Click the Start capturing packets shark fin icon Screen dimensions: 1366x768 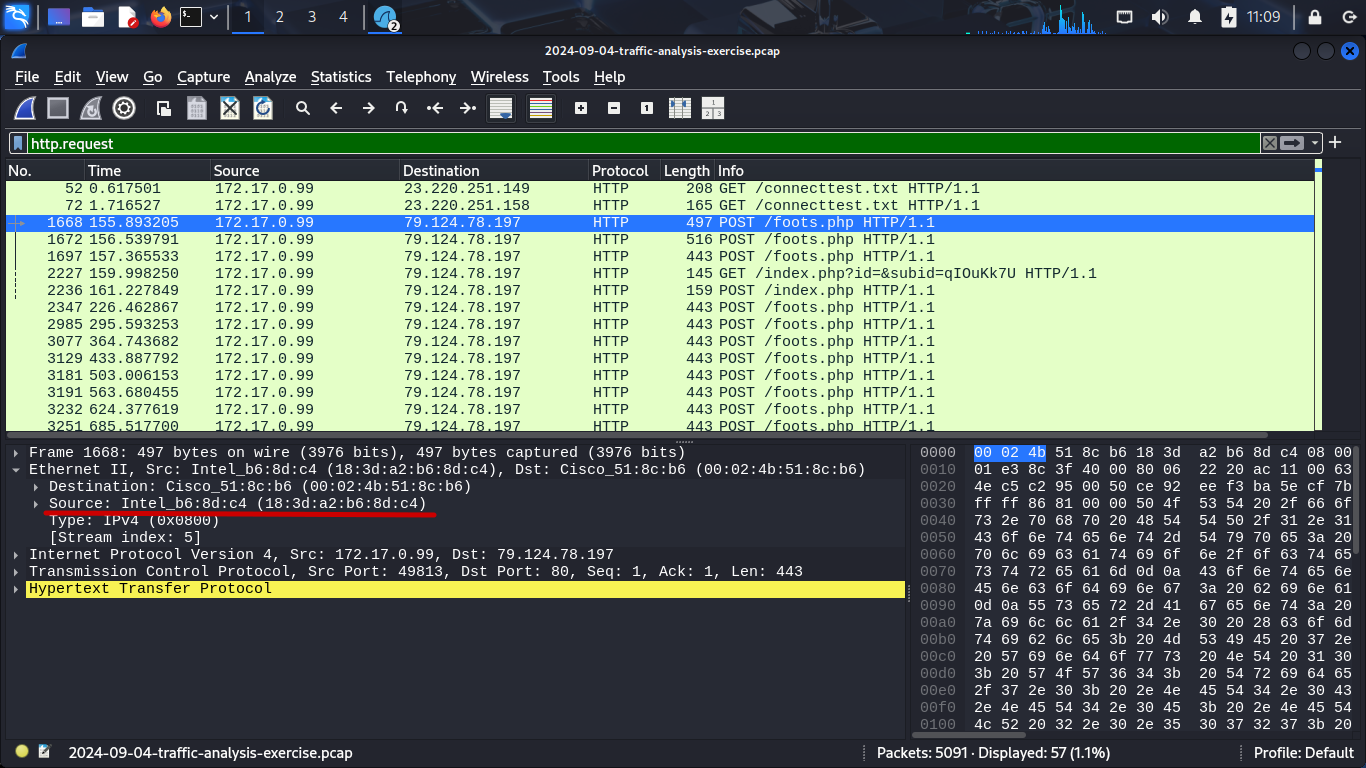tap(25, 108)
